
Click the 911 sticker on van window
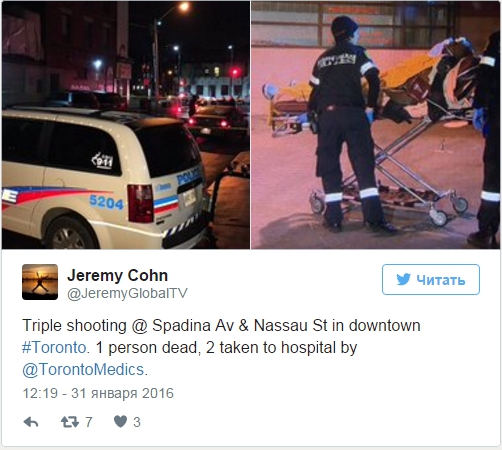pos(103,161)
